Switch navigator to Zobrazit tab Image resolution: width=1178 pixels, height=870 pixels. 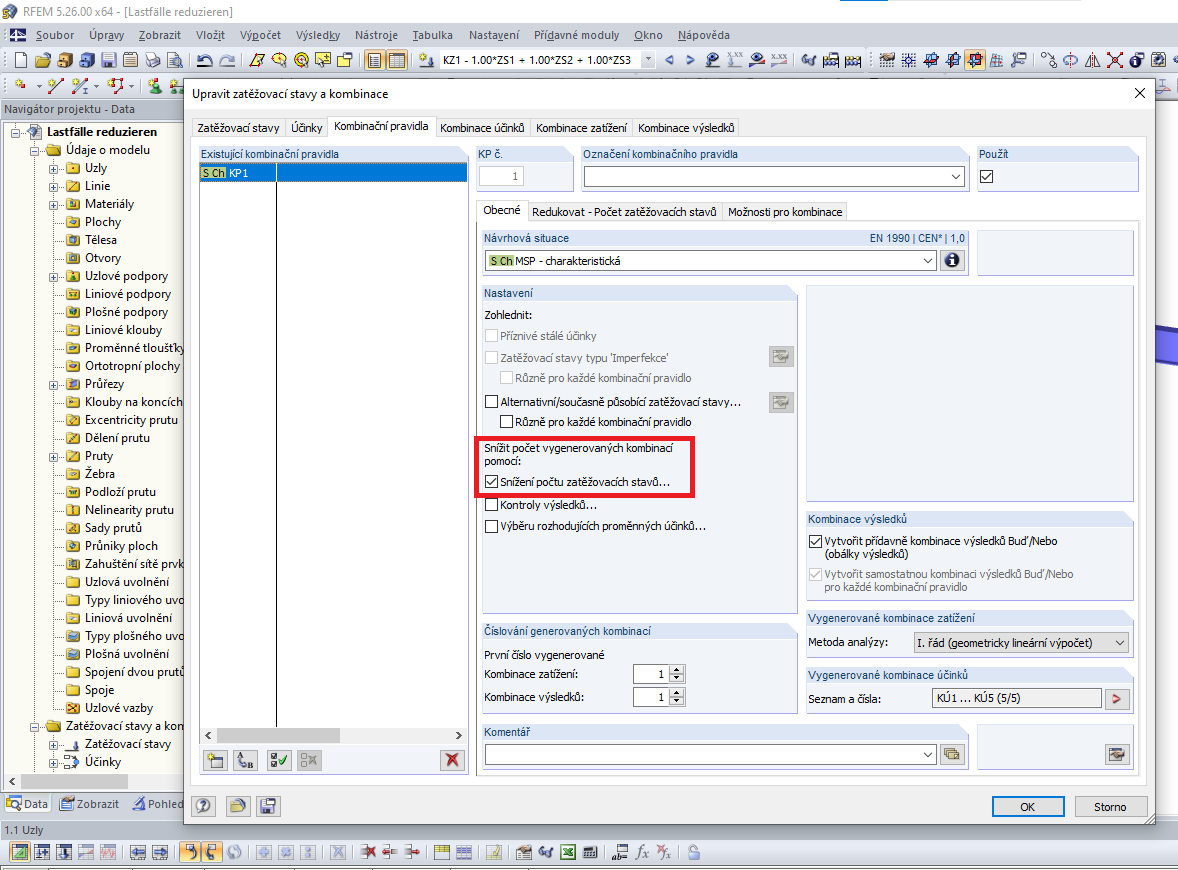pyautogui.click(x=89, y=804)
